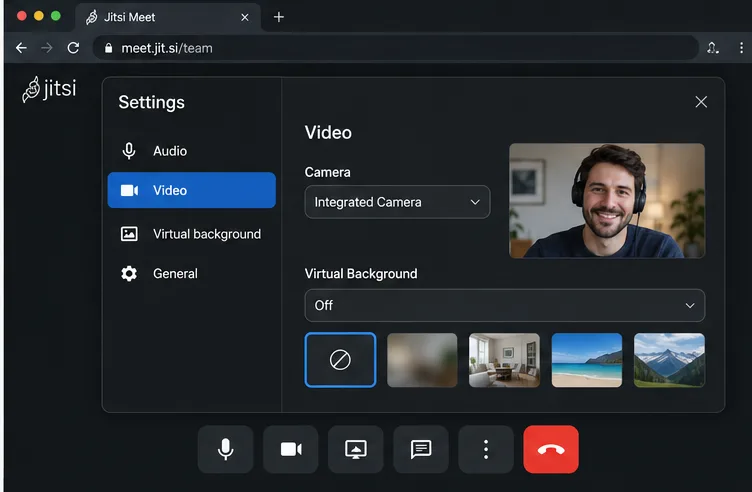
Task: Click the Video heading in the panel
Action: (x=328, y=132)
